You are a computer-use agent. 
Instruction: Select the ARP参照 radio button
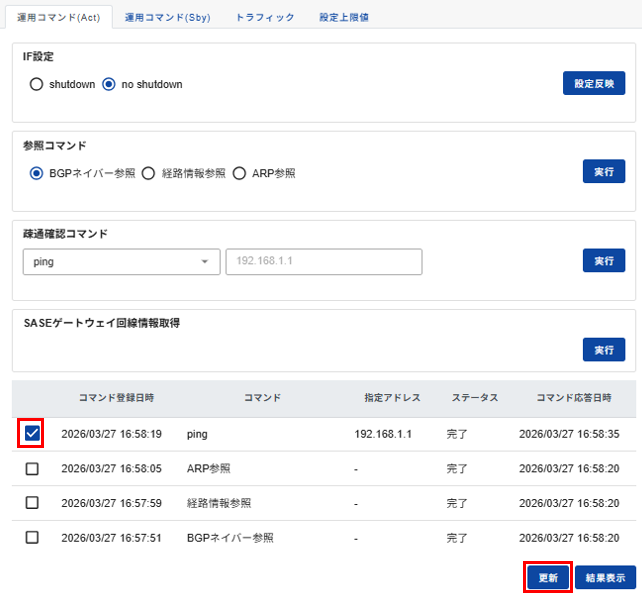(x=239, y=173)
